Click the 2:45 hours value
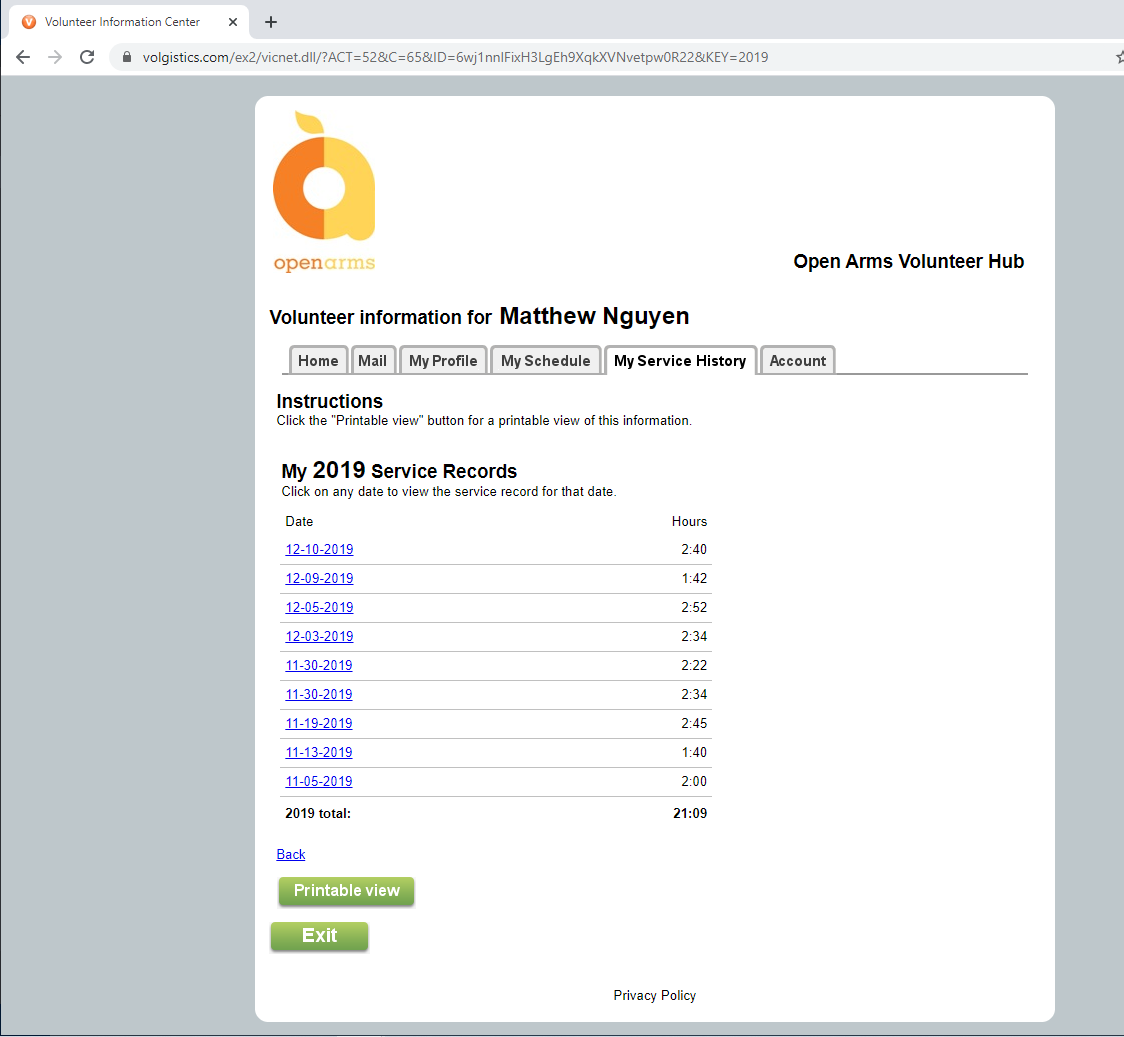 point(694,724)
